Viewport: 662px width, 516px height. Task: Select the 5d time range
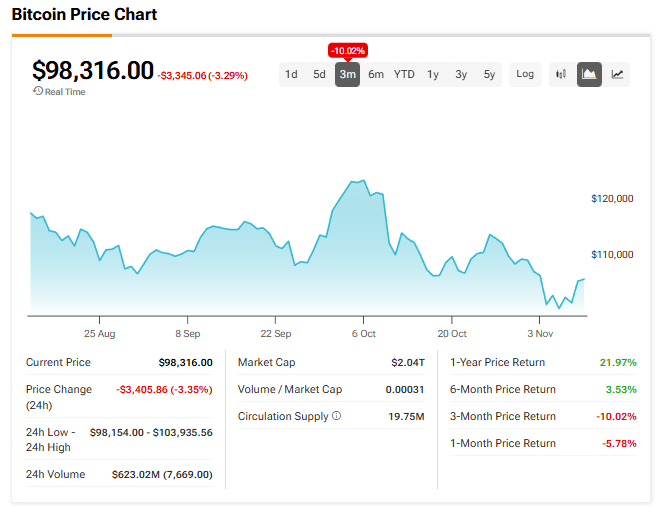pyautogui.click(x=319, y=74)
